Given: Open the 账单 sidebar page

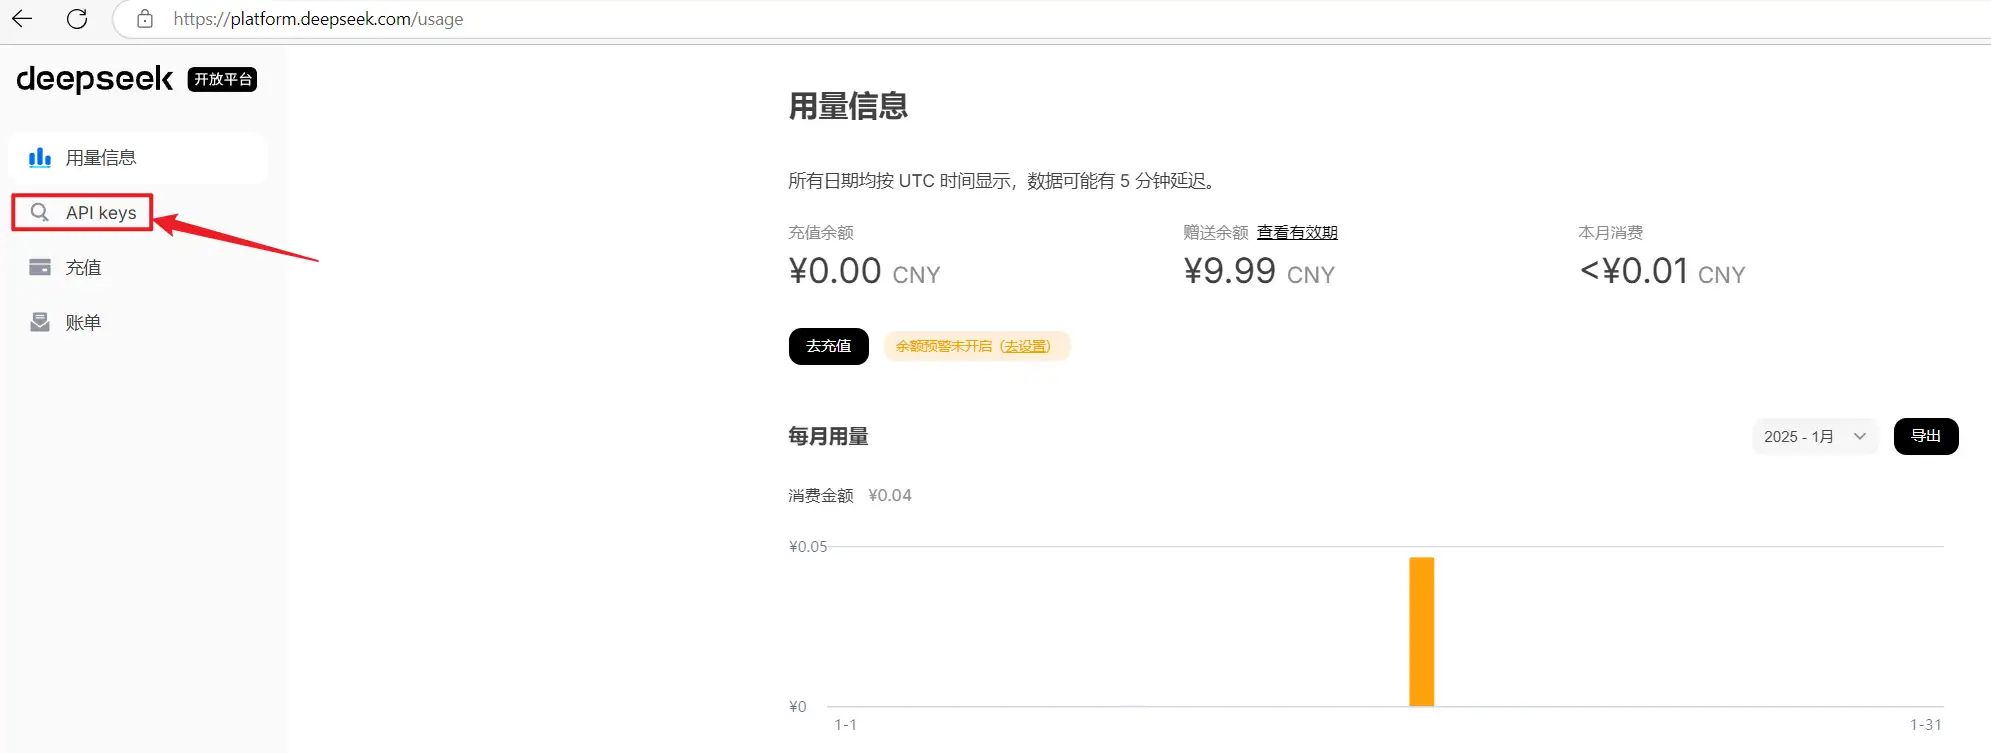Looking at the screenshot, I should [84, 323].
